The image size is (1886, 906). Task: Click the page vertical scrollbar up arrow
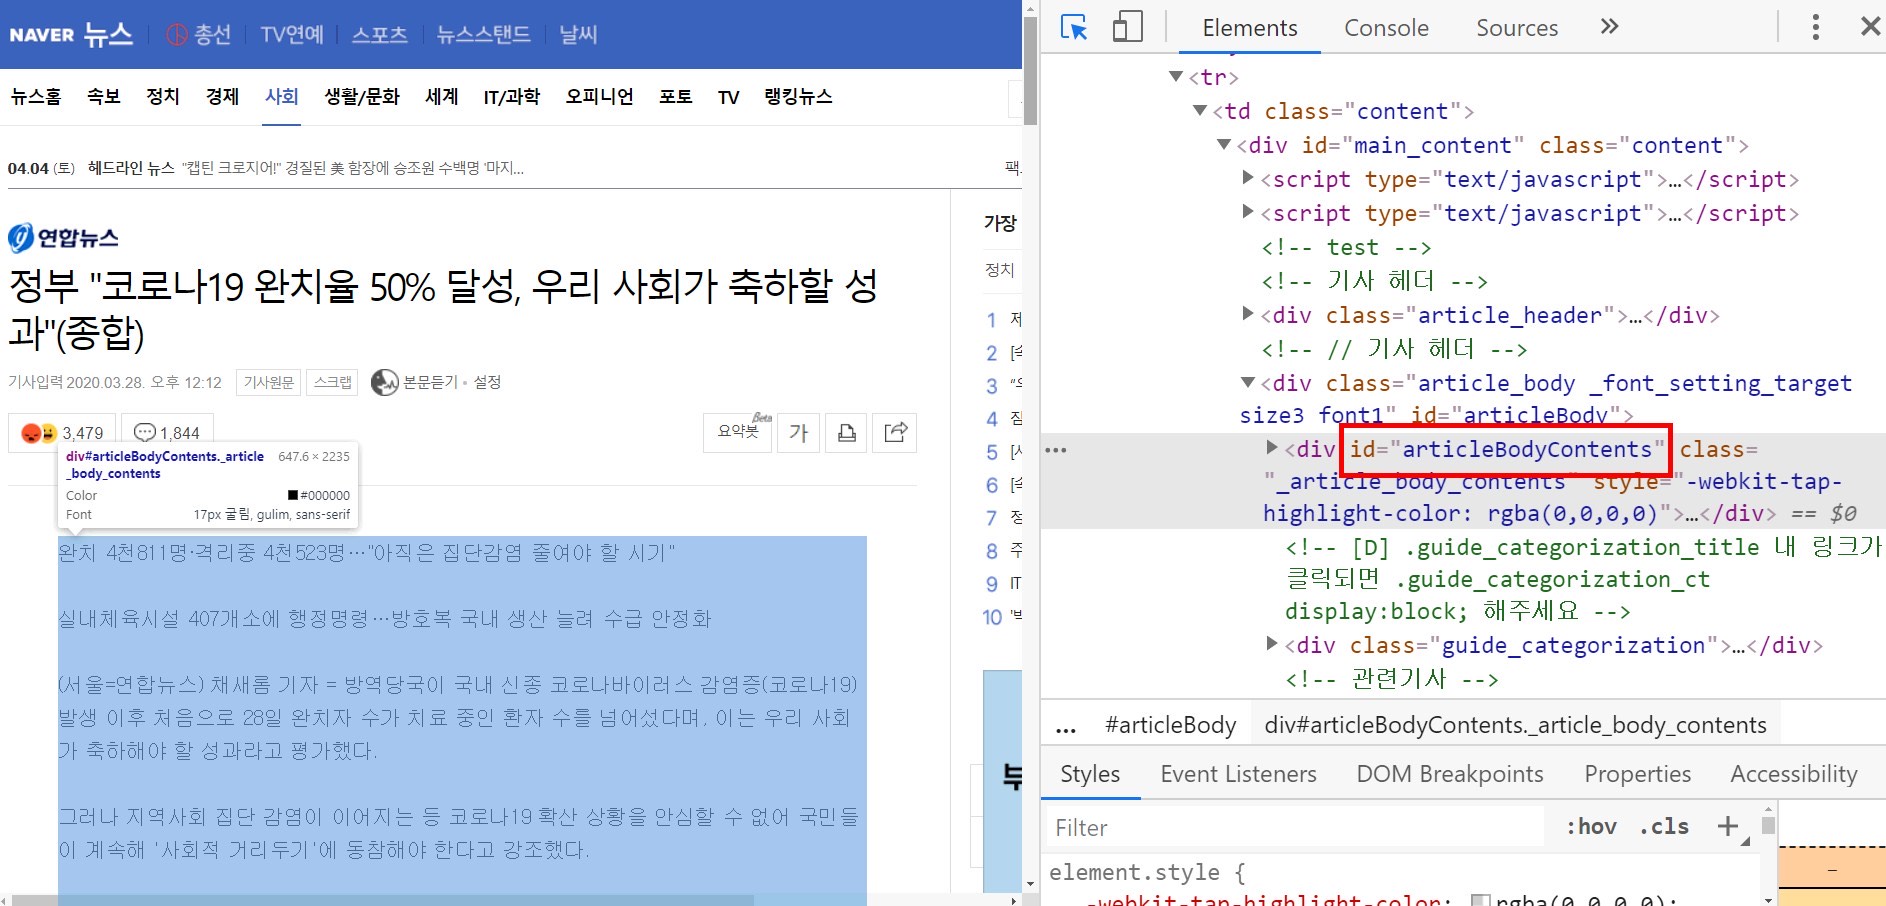tap(1030, 7)
